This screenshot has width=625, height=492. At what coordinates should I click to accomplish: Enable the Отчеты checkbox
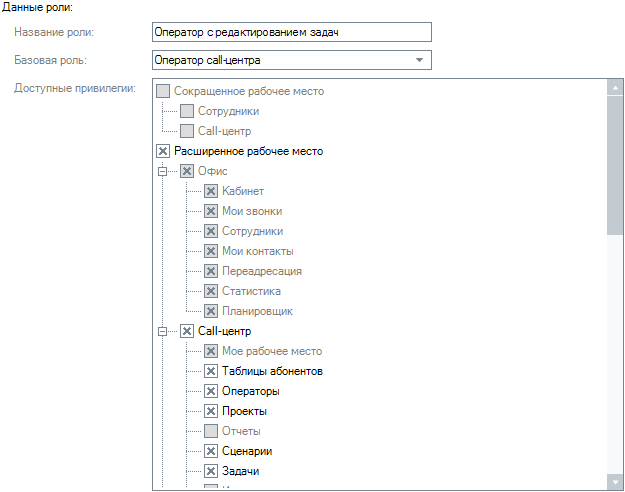click(x=211, y=431)
